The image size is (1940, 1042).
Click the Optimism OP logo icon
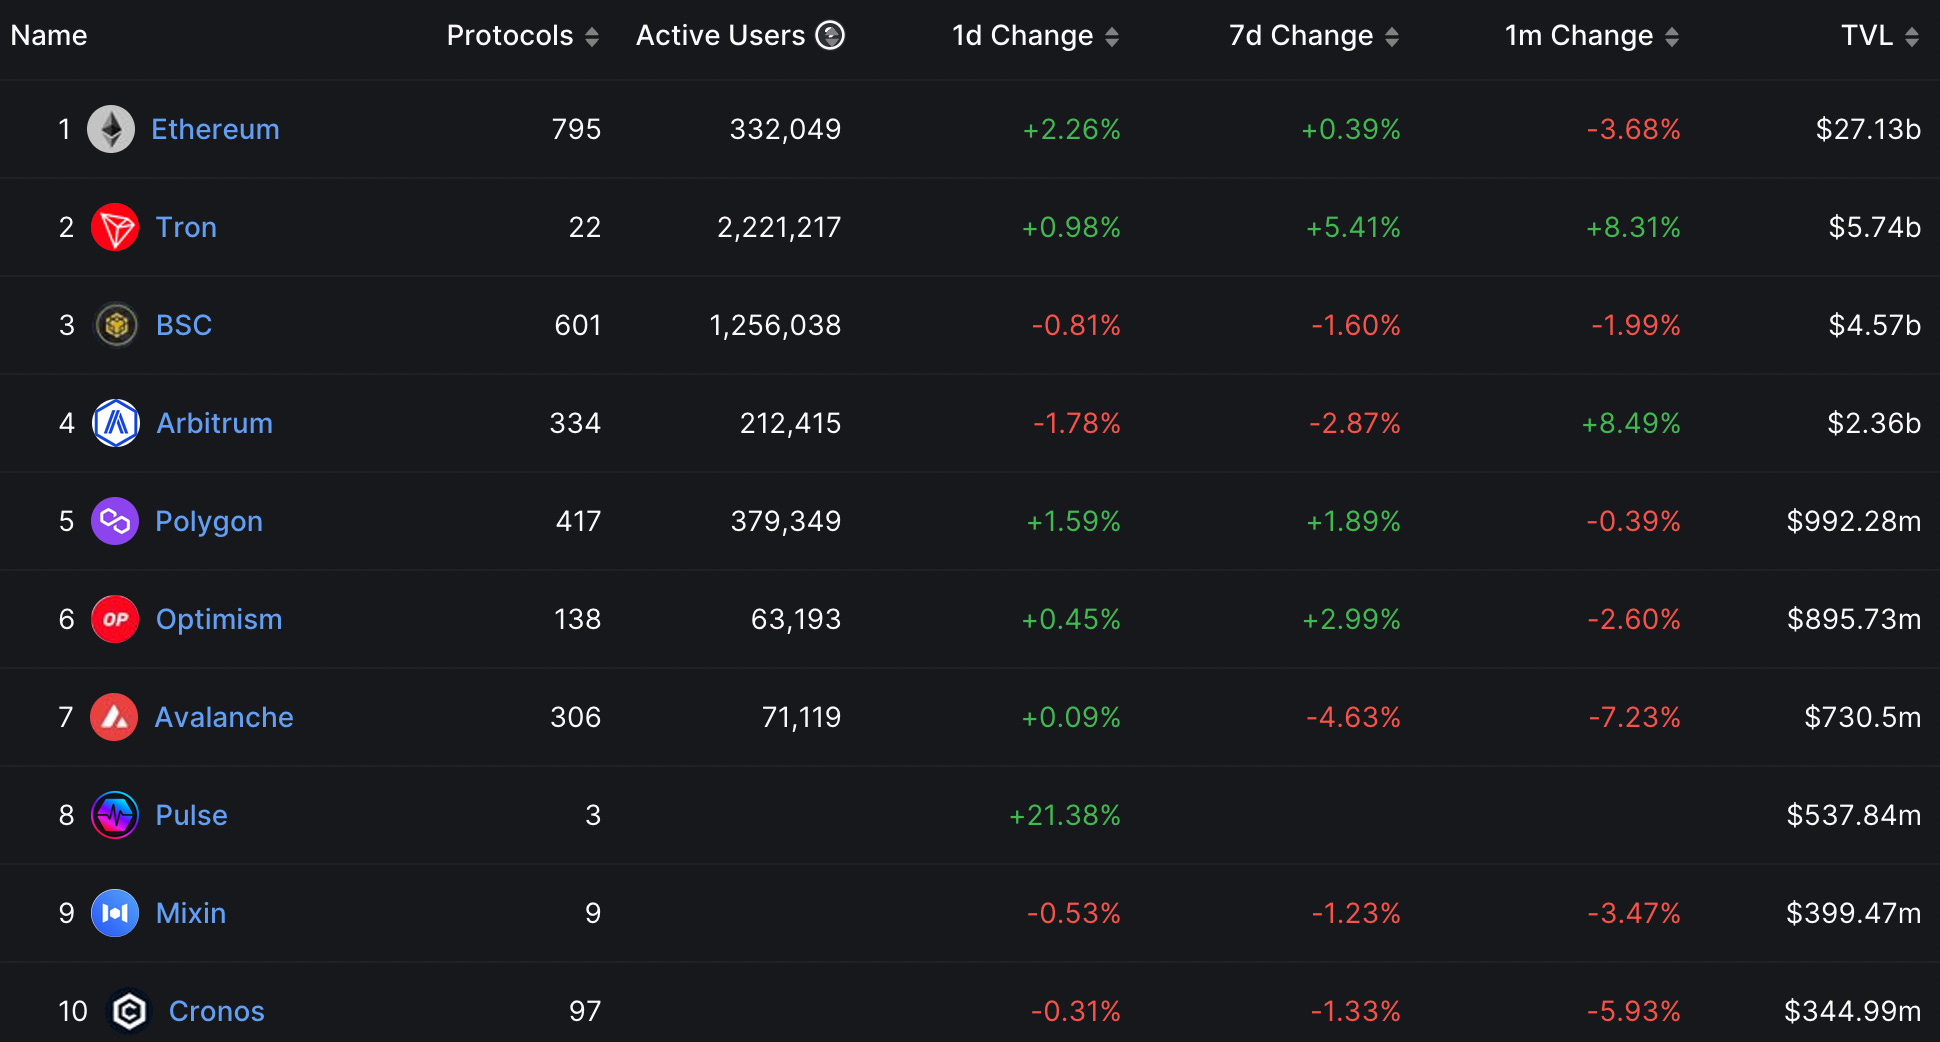tap(115, 619)
